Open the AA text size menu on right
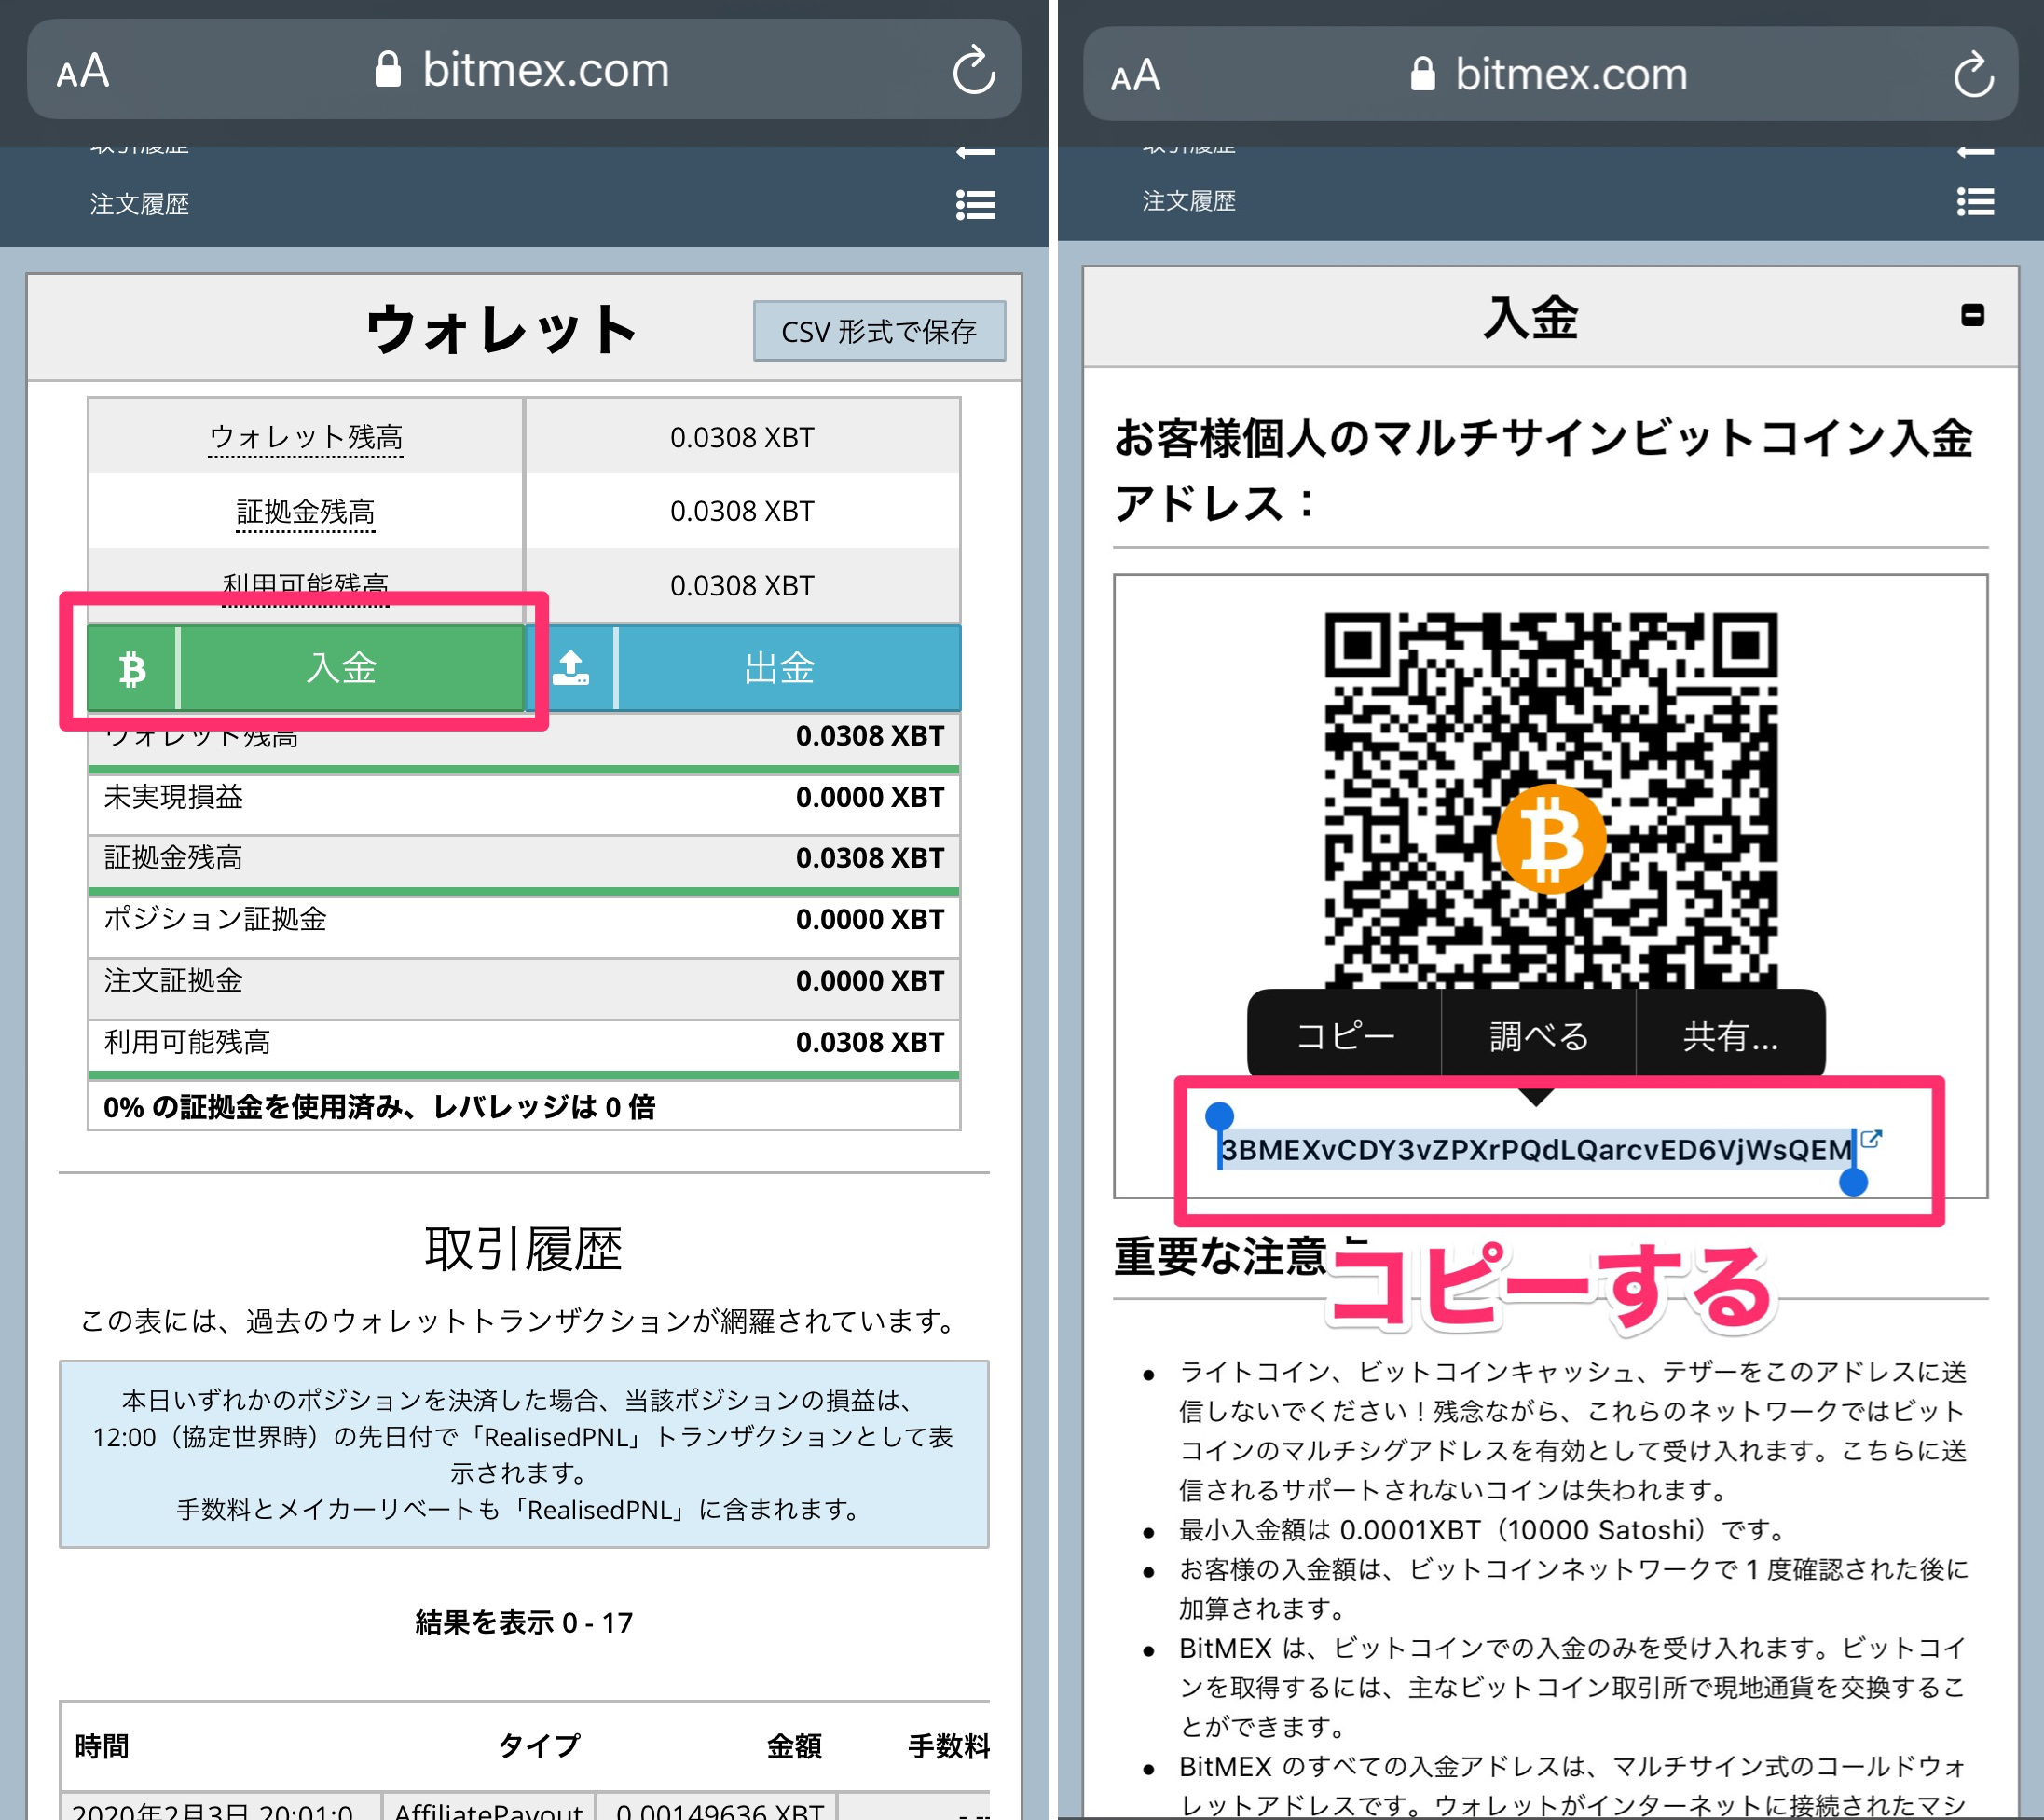2044x1820 pixels. pyautogui.click(x=1135, y=76)
